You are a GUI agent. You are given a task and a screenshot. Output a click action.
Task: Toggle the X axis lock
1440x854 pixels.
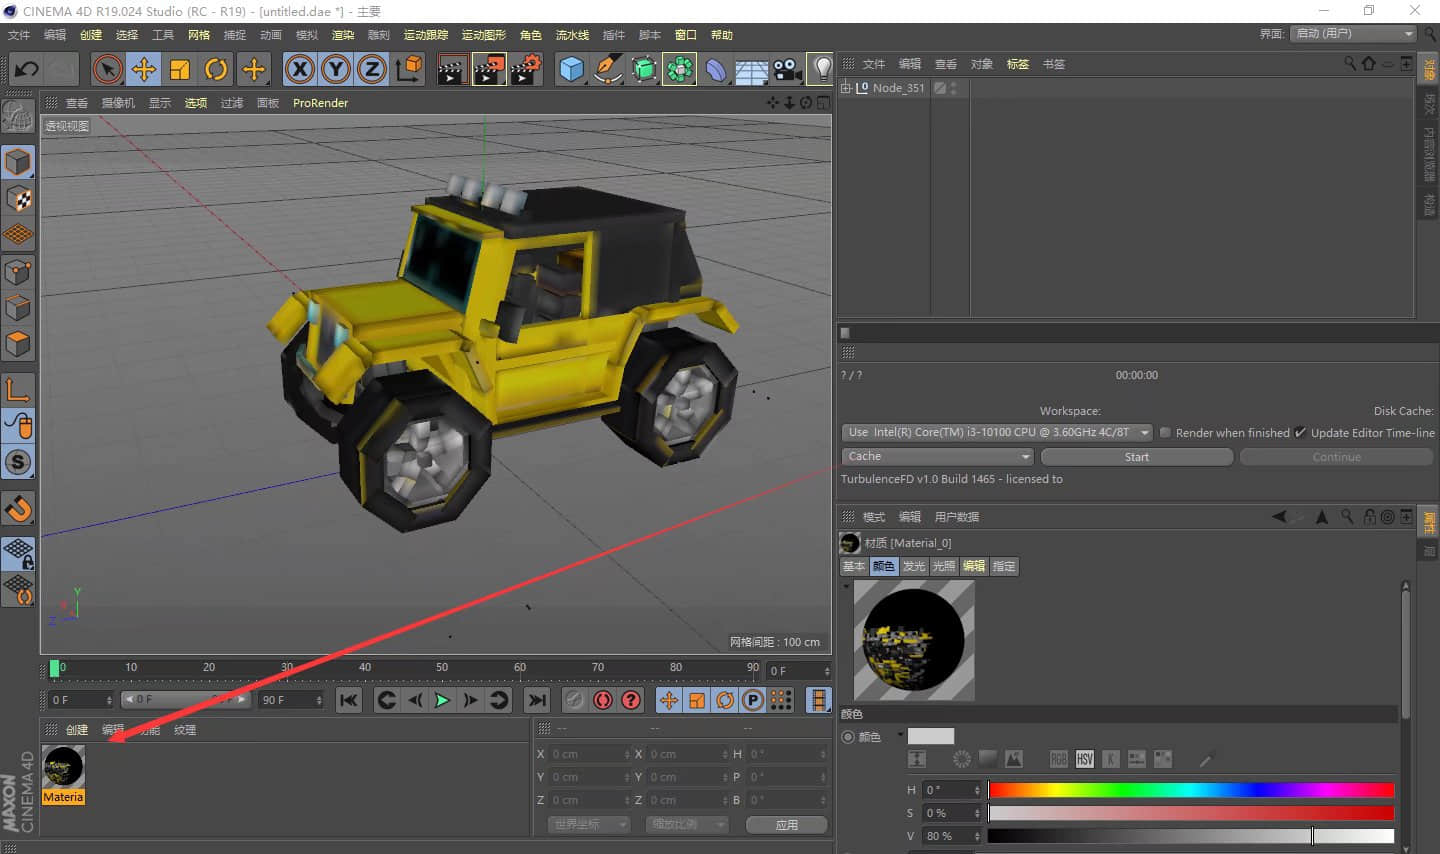tap(299, 69)
